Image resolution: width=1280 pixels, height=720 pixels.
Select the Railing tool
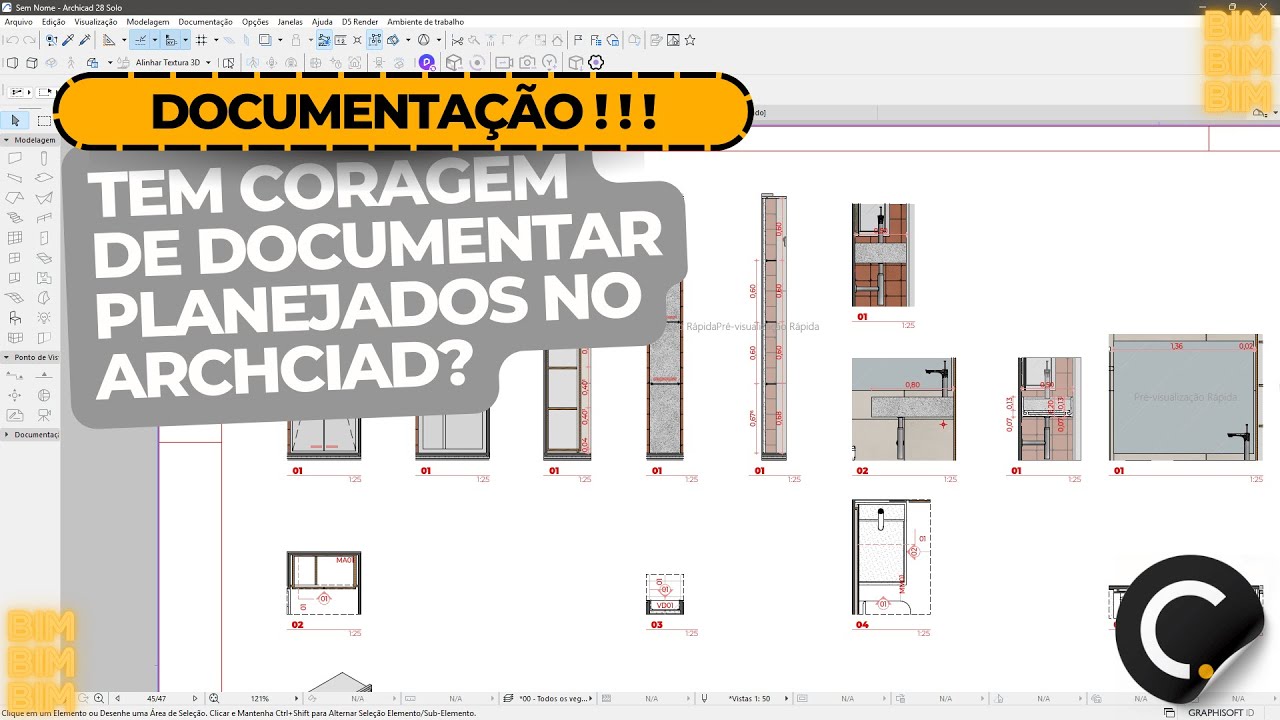coord(43,217)
